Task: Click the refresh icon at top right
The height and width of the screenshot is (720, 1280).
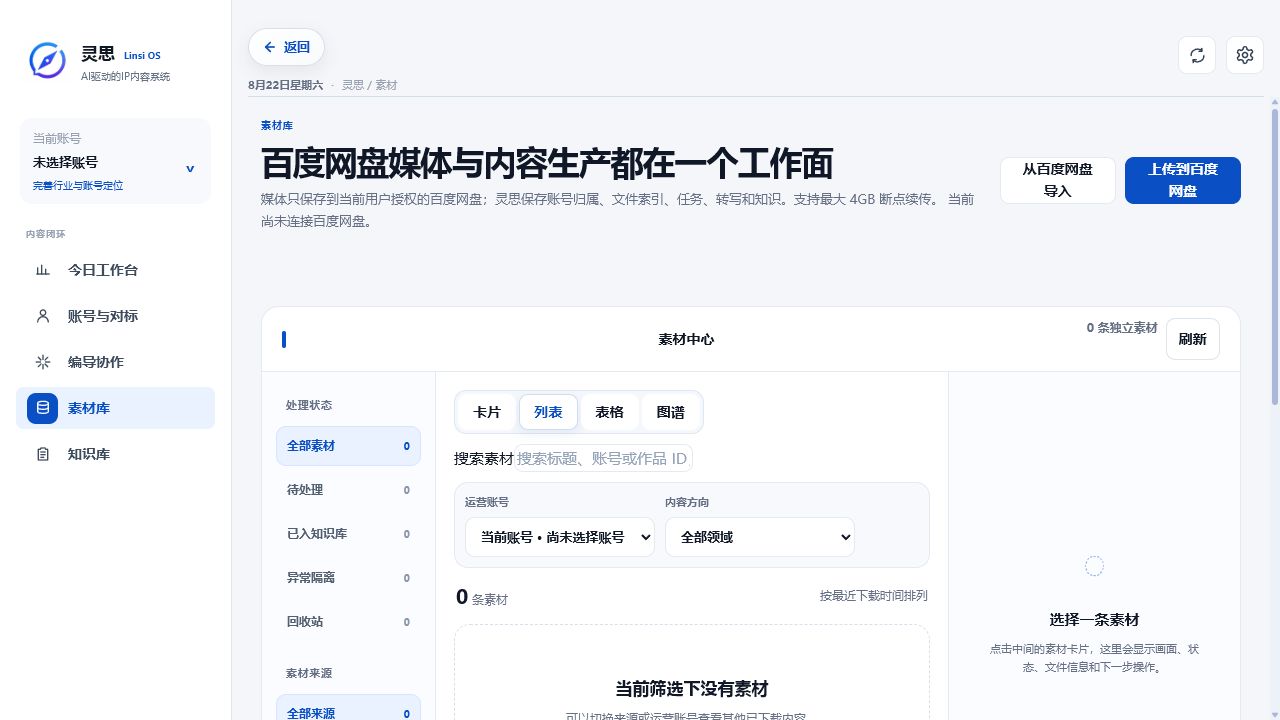Action: tap(1197, 55)
